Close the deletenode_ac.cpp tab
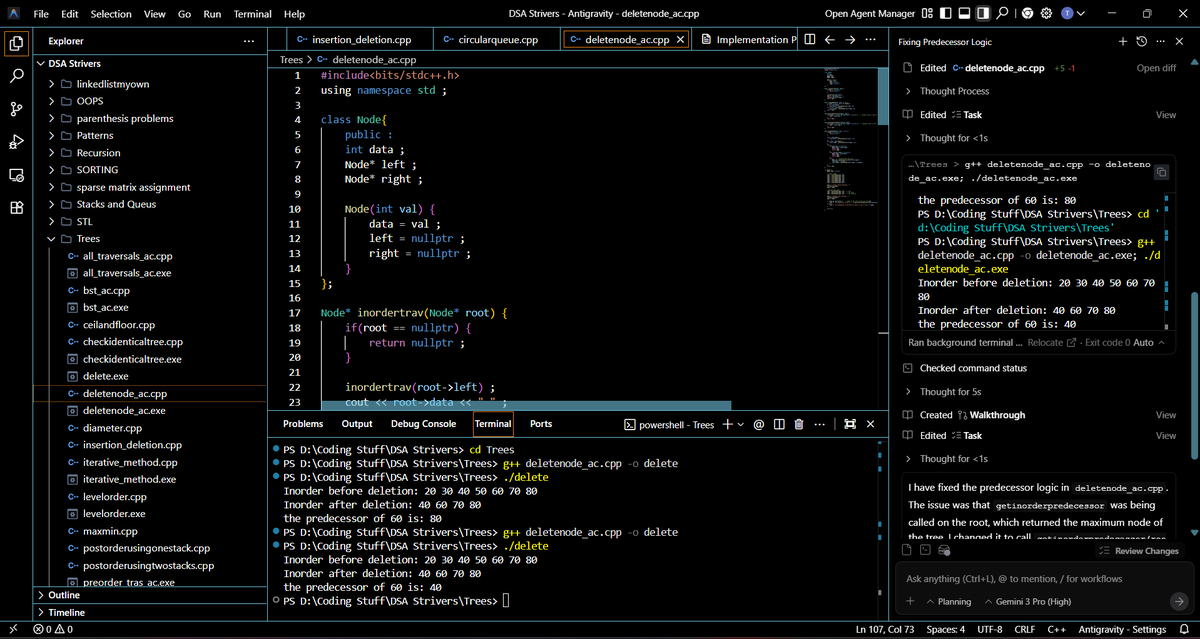The image size is (1200, 639). pyautogui.click(x=680, y=40)
